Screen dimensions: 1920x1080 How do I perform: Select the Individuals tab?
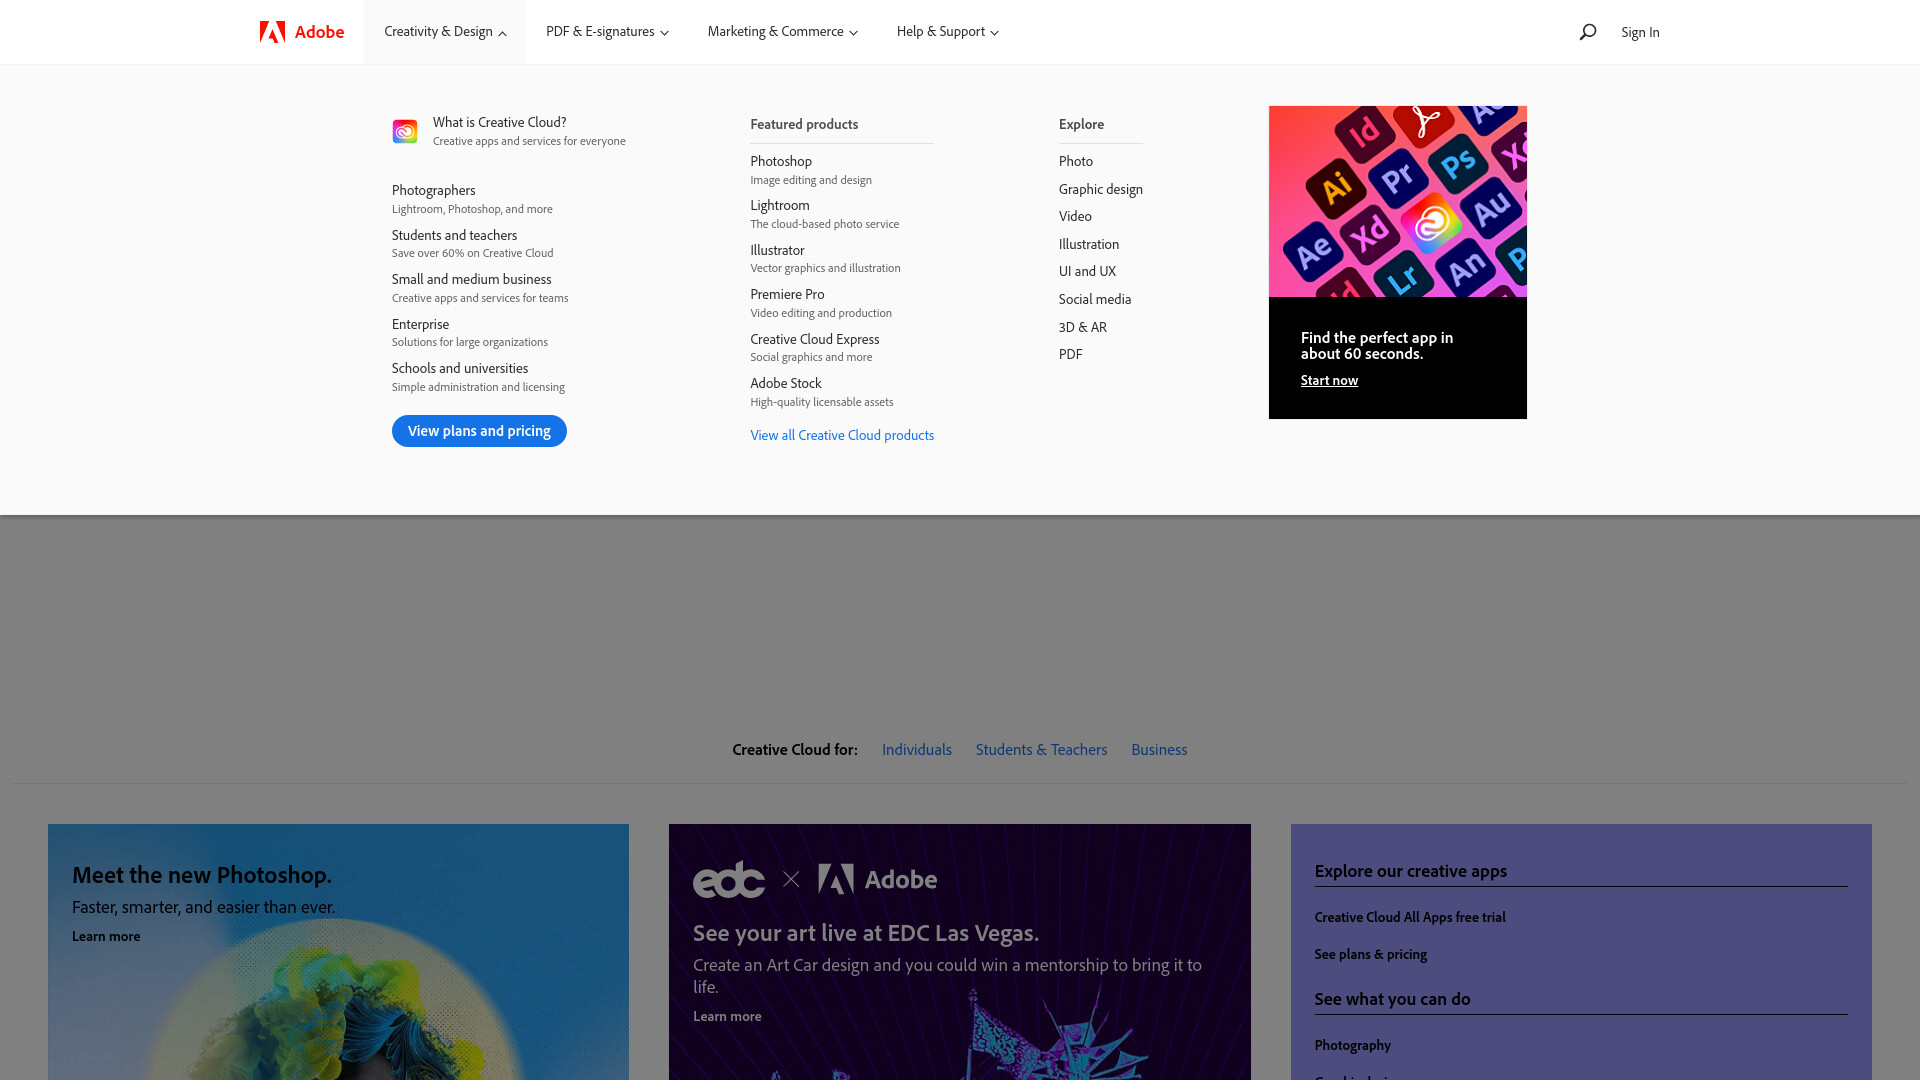click(x=916, y=750)
